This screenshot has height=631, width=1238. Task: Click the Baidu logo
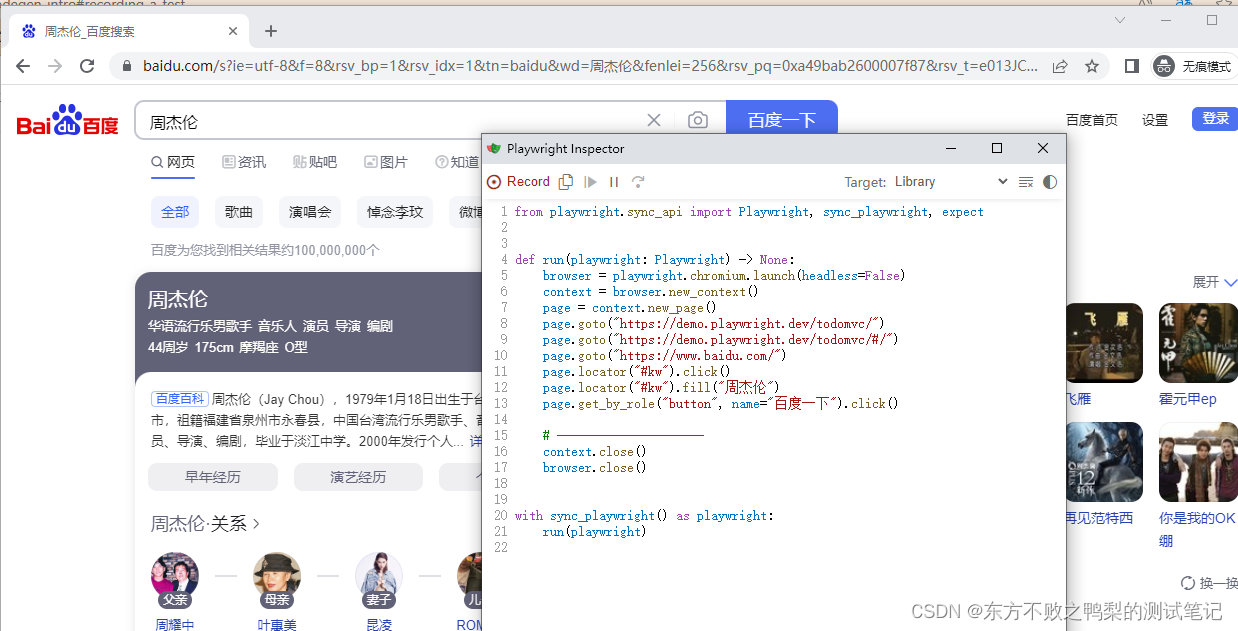[67, 121]
